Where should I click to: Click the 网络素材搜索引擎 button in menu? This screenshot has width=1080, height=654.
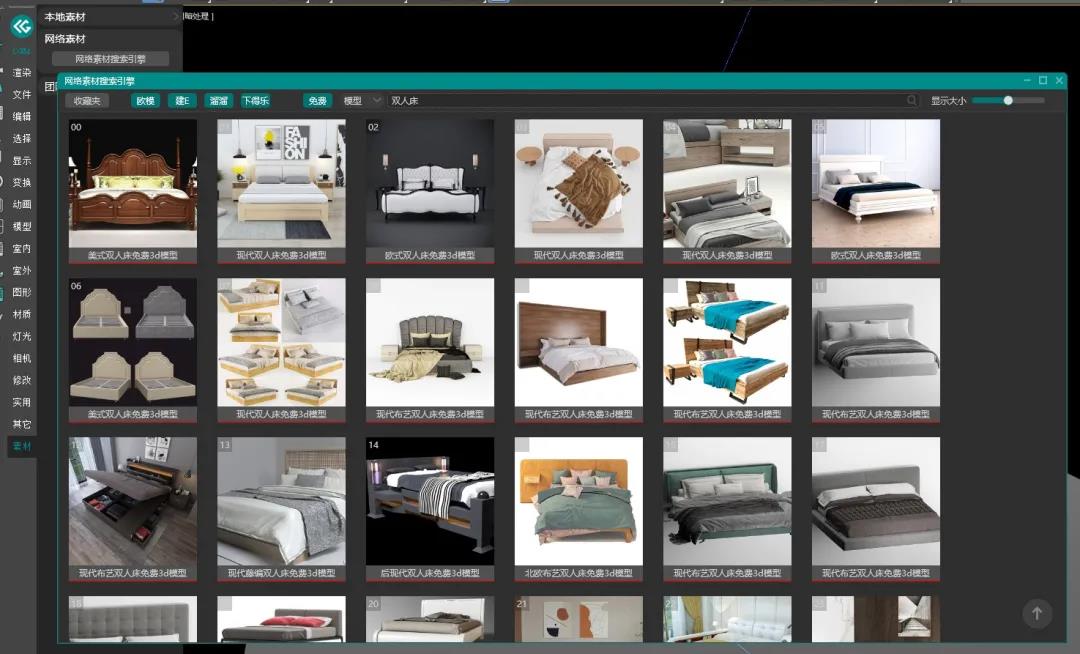click(x=110, y=59)
